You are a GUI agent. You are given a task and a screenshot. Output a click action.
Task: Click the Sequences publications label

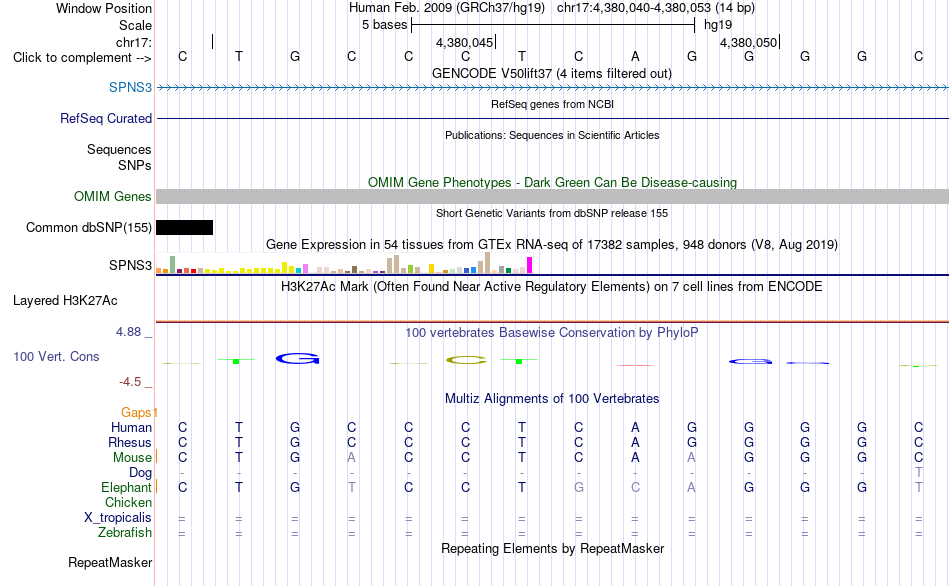(119, 150)
